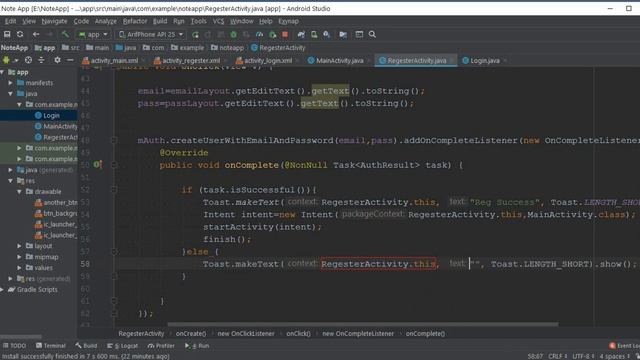The image size is (640, 360).
Task: Open the VCS menu
Action: pos(218,21)
